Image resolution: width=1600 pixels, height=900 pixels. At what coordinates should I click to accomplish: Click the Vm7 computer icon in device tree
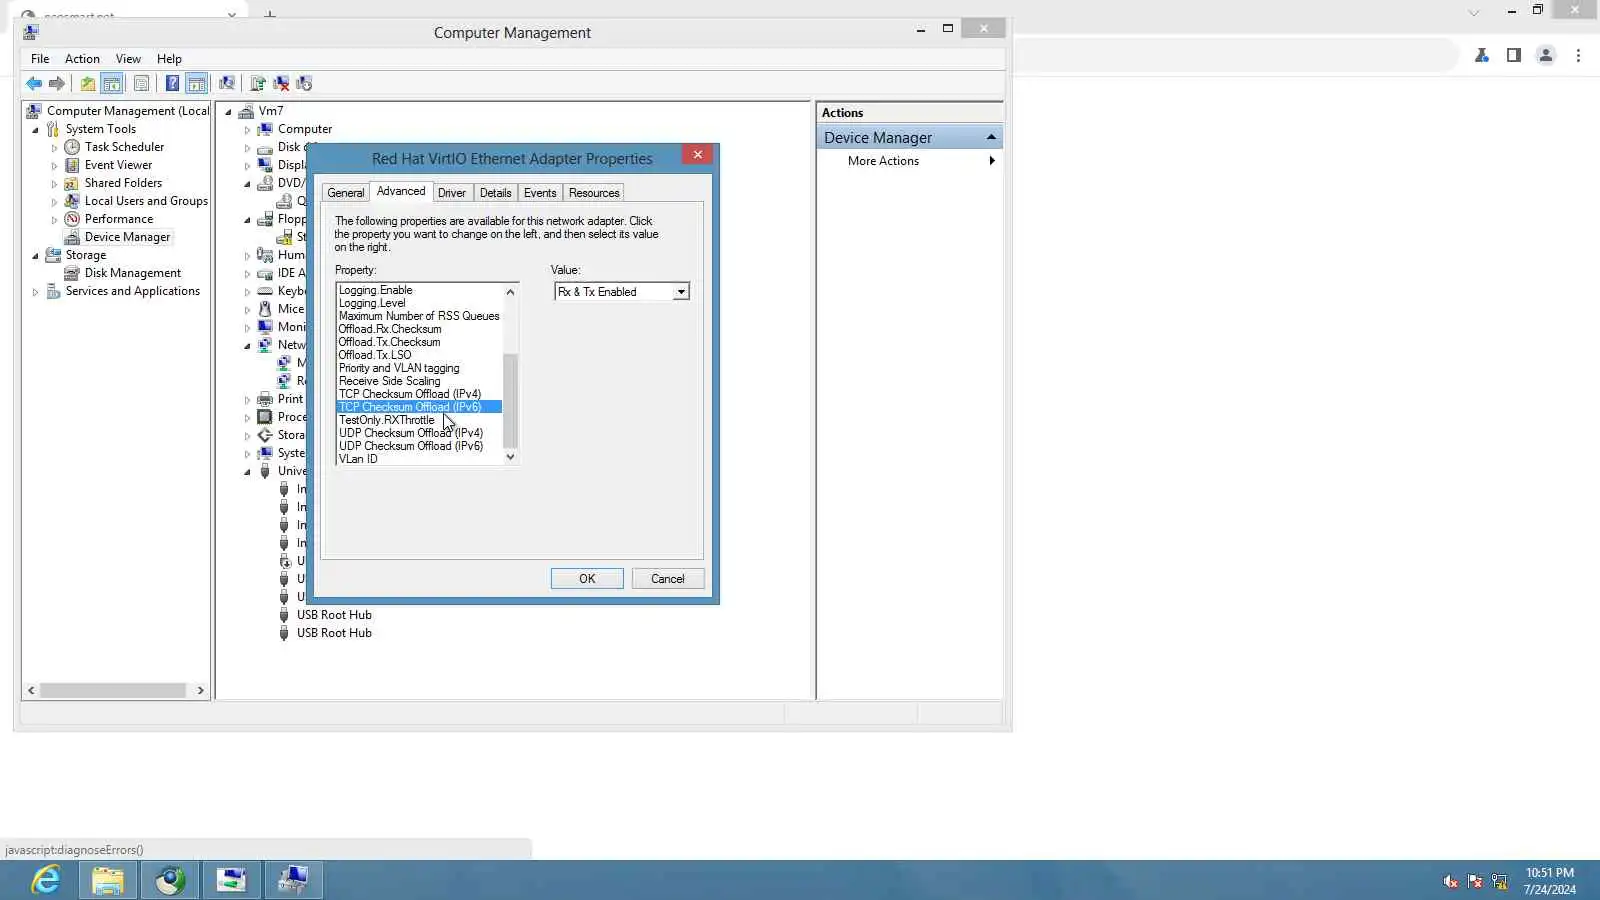point(246,111)
